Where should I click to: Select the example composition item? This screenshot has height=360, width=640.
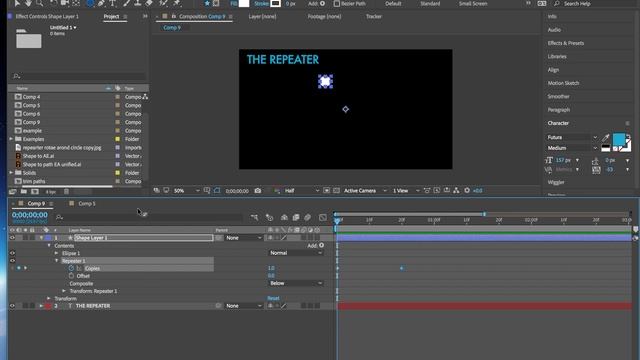coord(32,131)
